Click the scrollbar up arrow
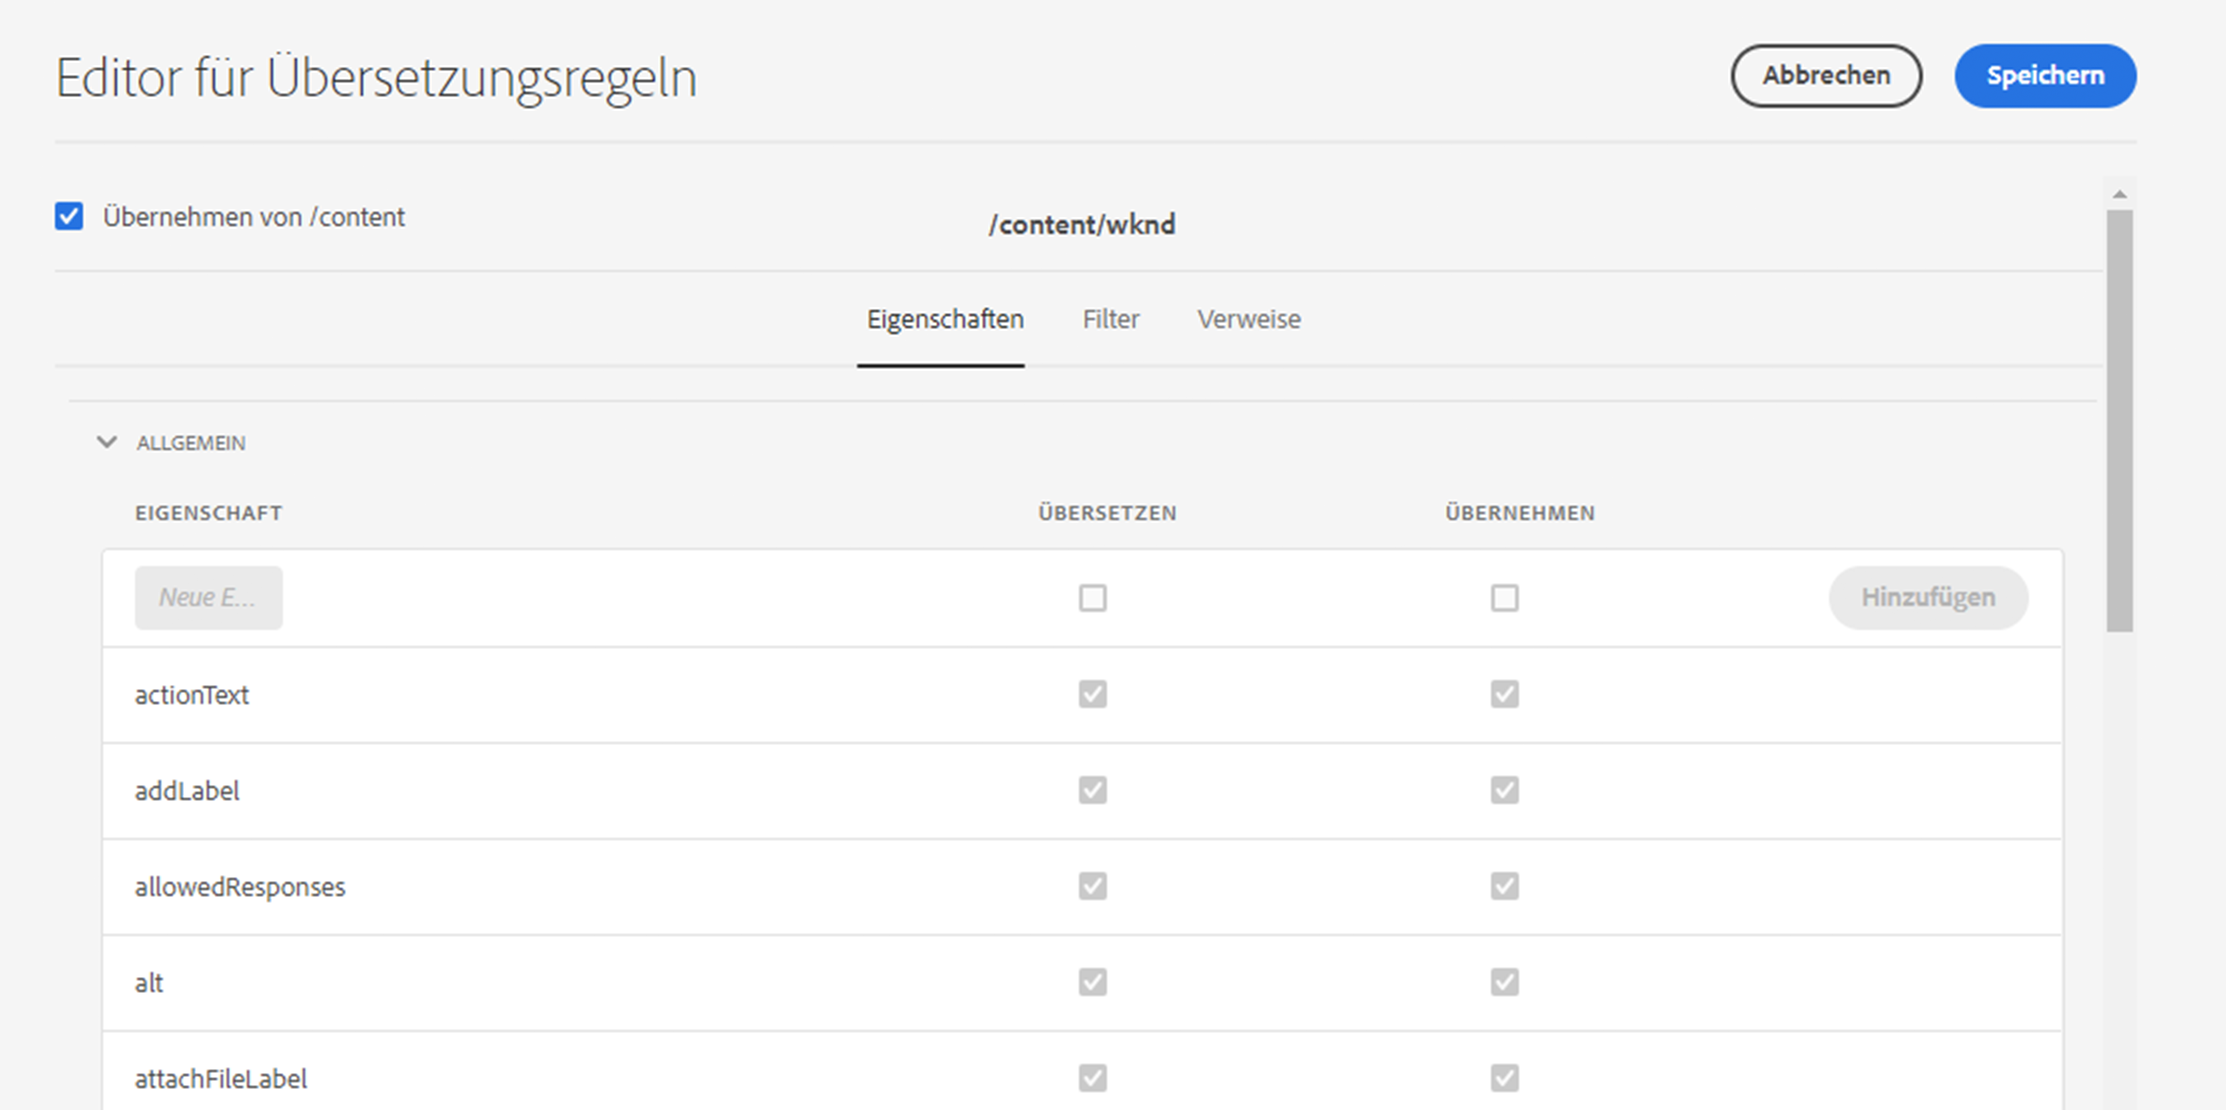 [2119, 194]
